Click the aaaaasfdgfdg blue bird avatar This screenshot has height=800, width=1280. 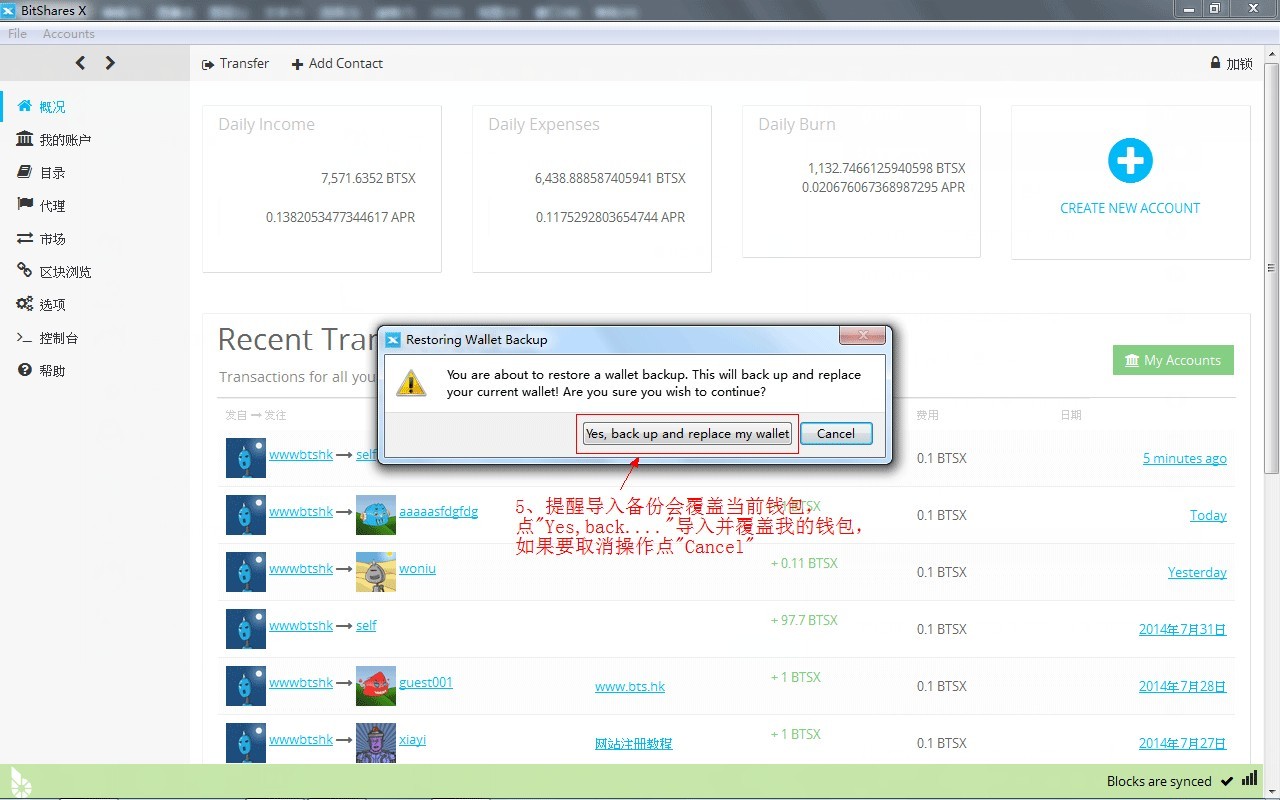pos(376,515)
